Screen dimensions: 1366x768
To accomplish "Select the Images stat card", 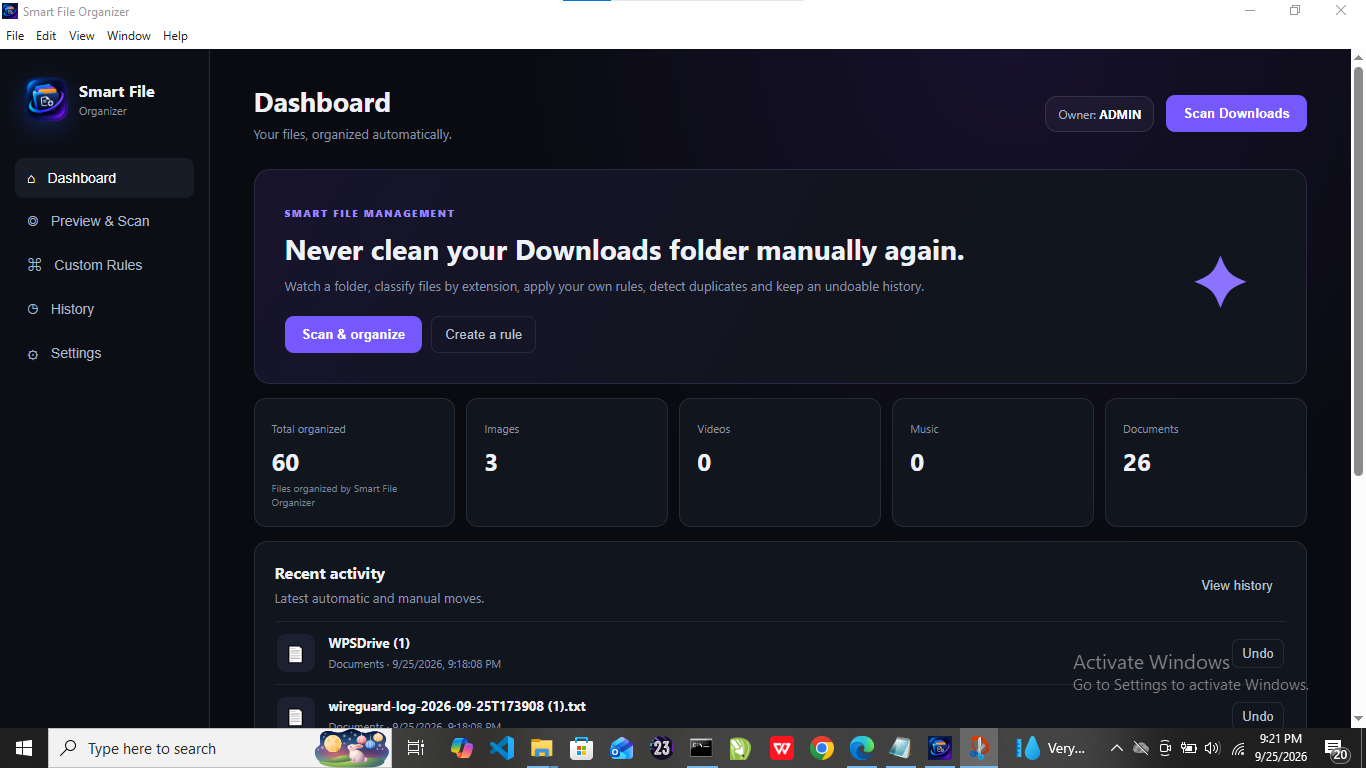I will pyautogui.click(x=567, y=463).
